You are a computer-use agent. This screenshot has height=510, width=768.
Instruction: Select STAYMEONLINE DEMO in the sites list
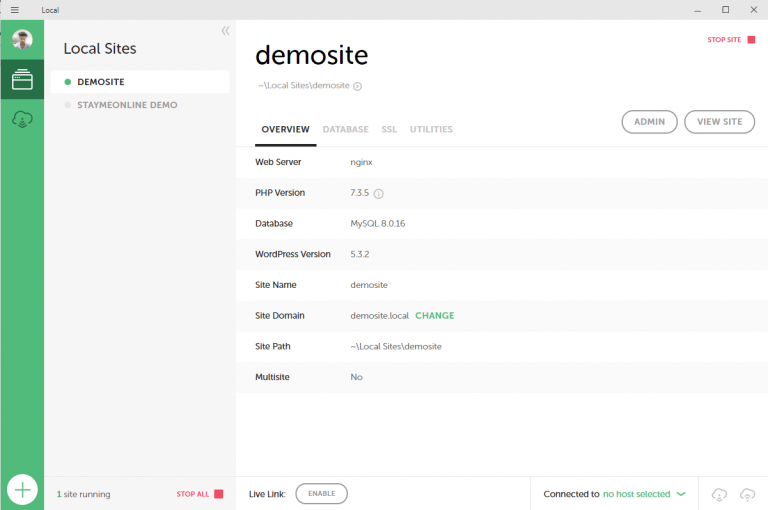pos(127,104)
